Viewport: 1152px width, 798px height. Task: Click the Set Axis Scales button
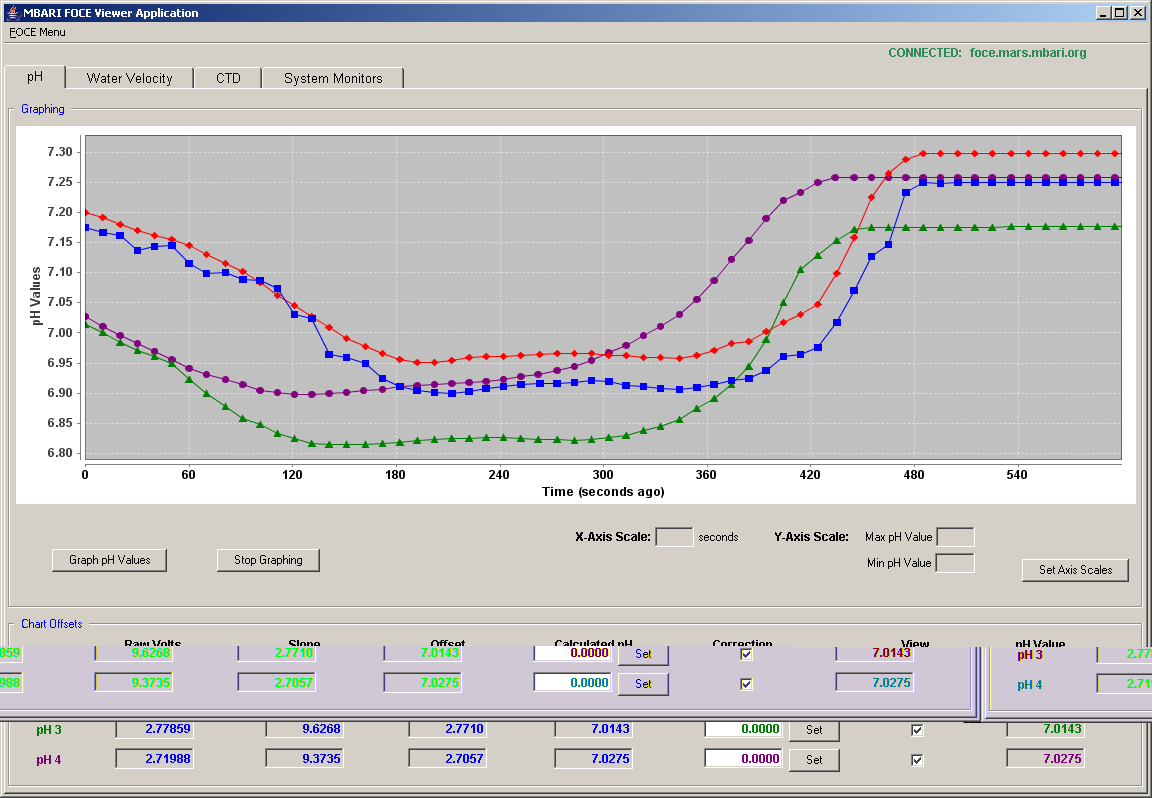click(1075, 569)
